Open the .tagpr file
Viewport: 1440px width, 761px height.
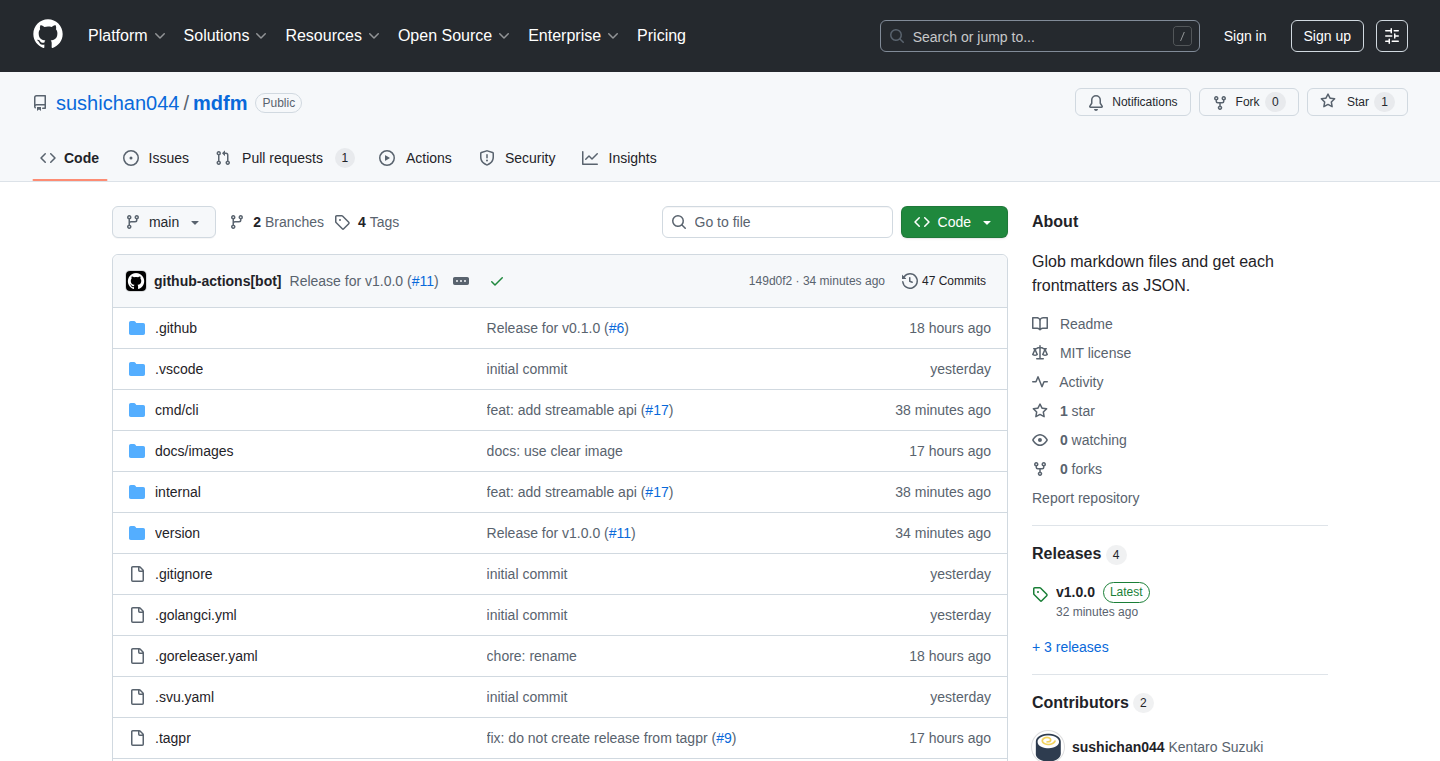pos(173,738)
